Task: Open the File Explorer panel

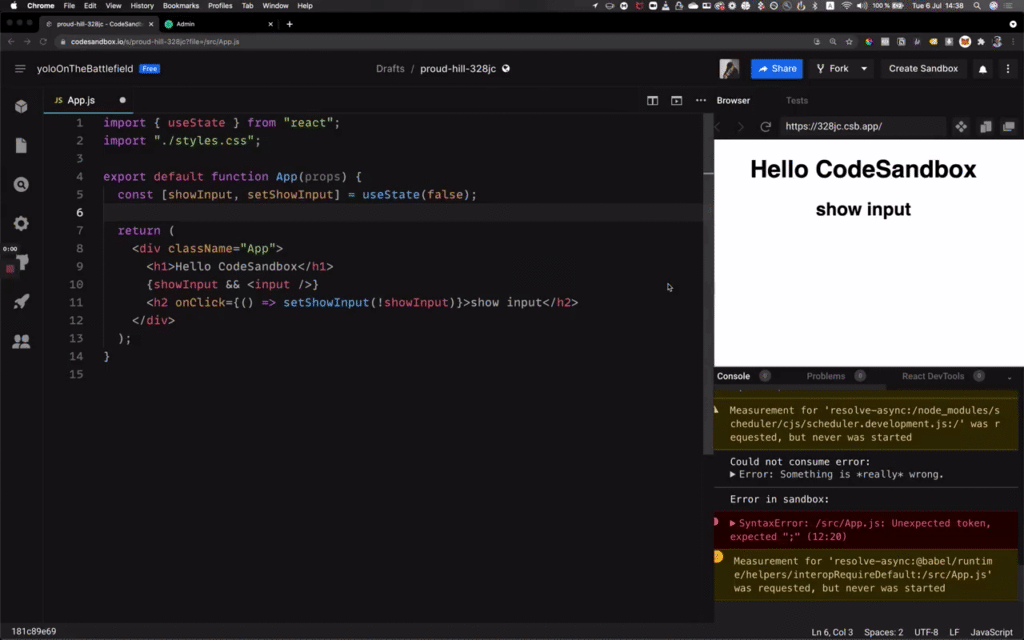Action: pos(20,145)
